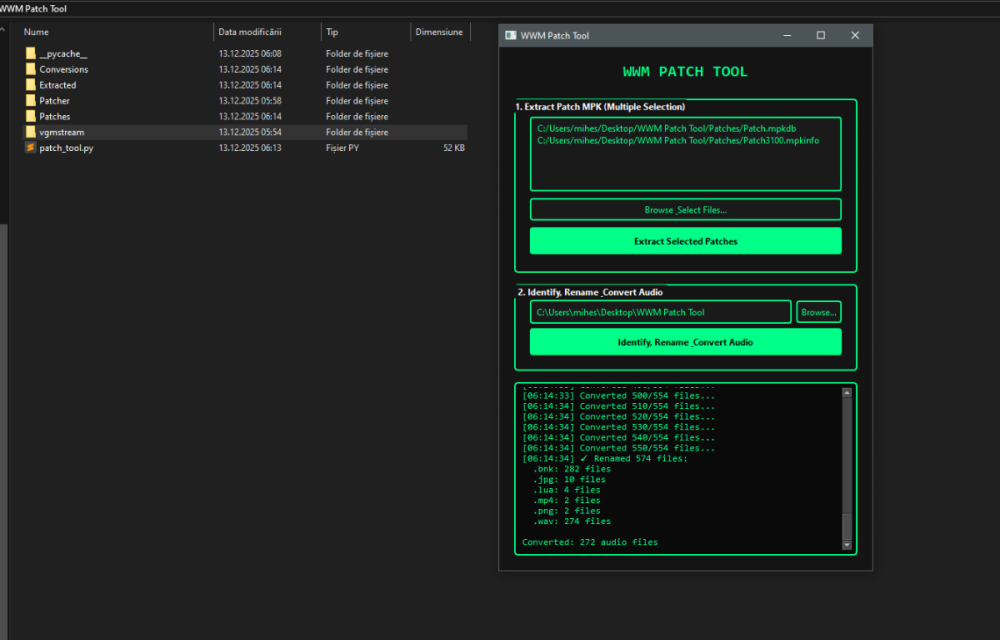The width and height of the screenshot is (1000, 640).
Task: Sort by the Tip column header
Action: (332, 32)
